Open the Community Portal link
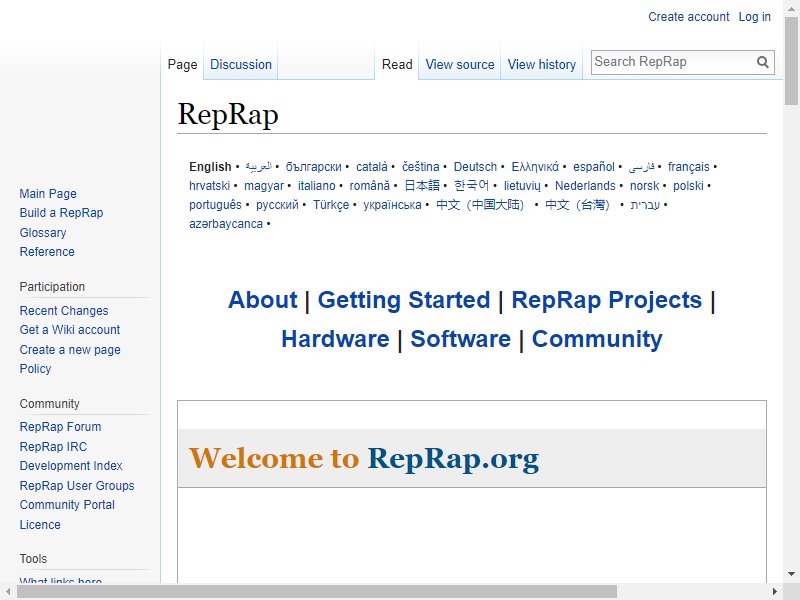Viewport: 800px width, 600px height. 67,505
